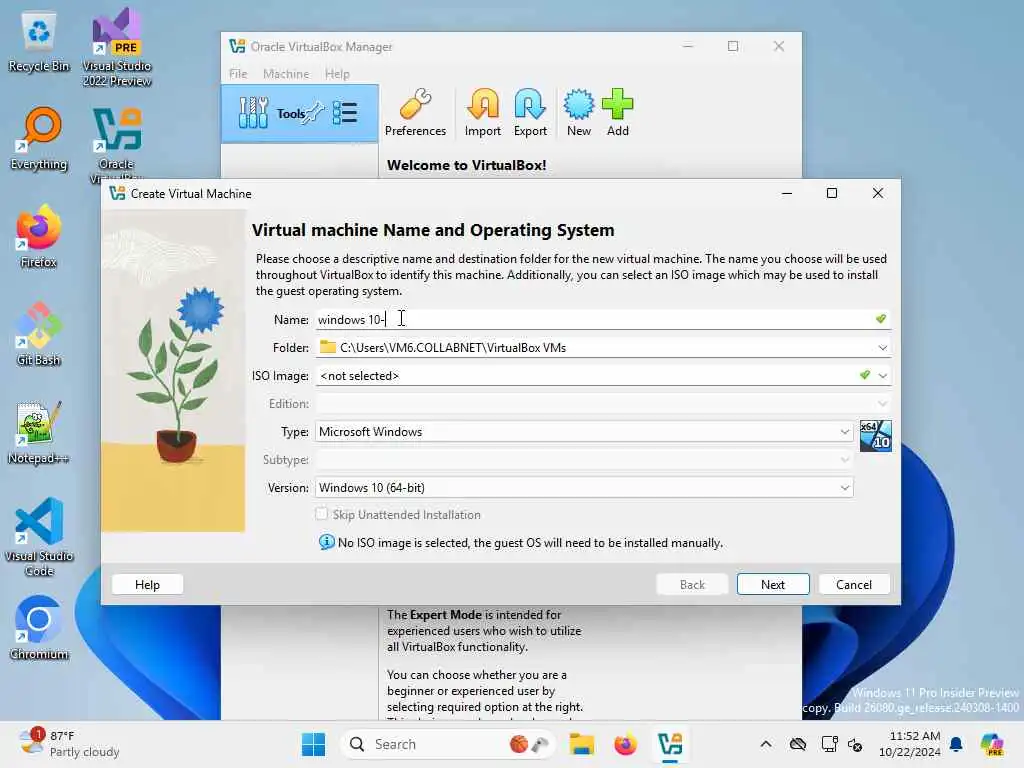Select the Tools entry in VirtualBox Manager
The width and height of the screenshot is (1024, 768).
(x=300, y=113)
